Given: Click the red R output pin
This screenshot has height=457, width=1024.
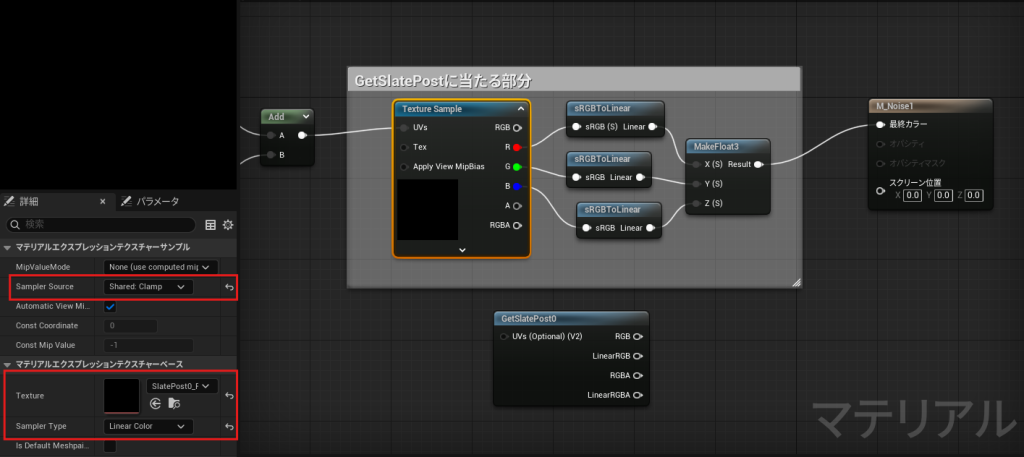Looking at the screenshot, I should pyautogui.click(x=517, y=148).
